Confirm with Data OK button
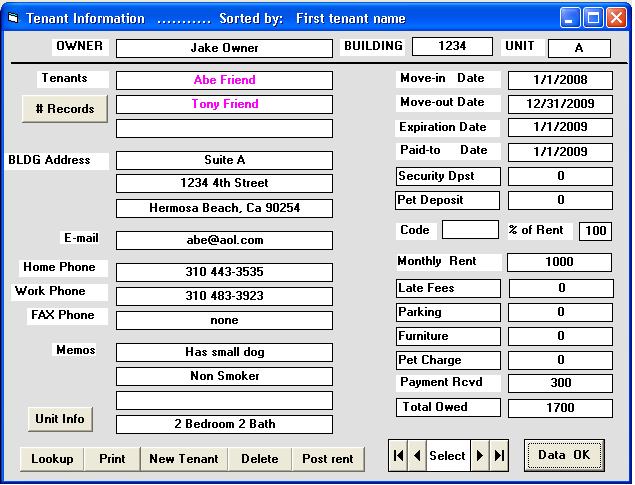This screenshot has height=485, width=635. (x=564, y=456)
